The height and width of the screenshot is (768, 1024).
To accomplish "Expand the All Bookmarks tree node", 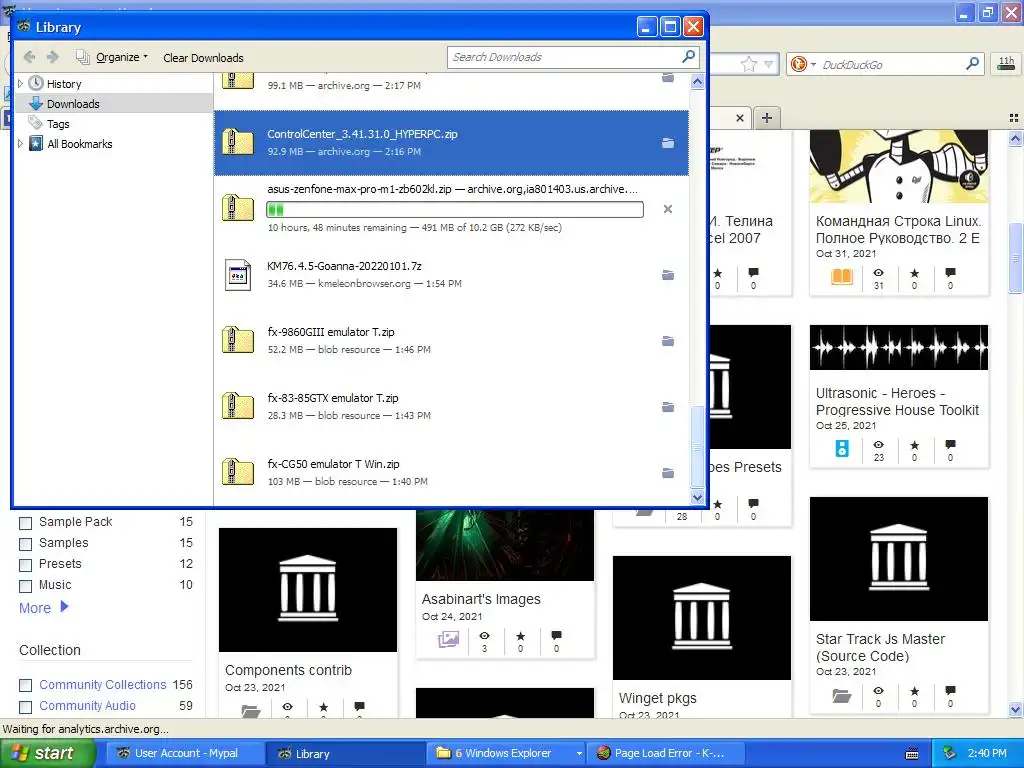I will 20,144.
